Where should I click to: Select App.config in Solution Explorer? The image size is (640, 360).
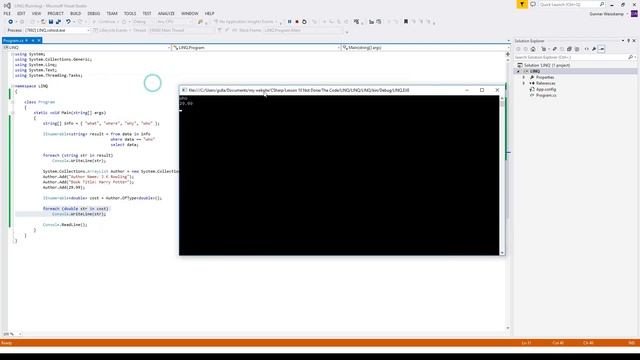546,89
